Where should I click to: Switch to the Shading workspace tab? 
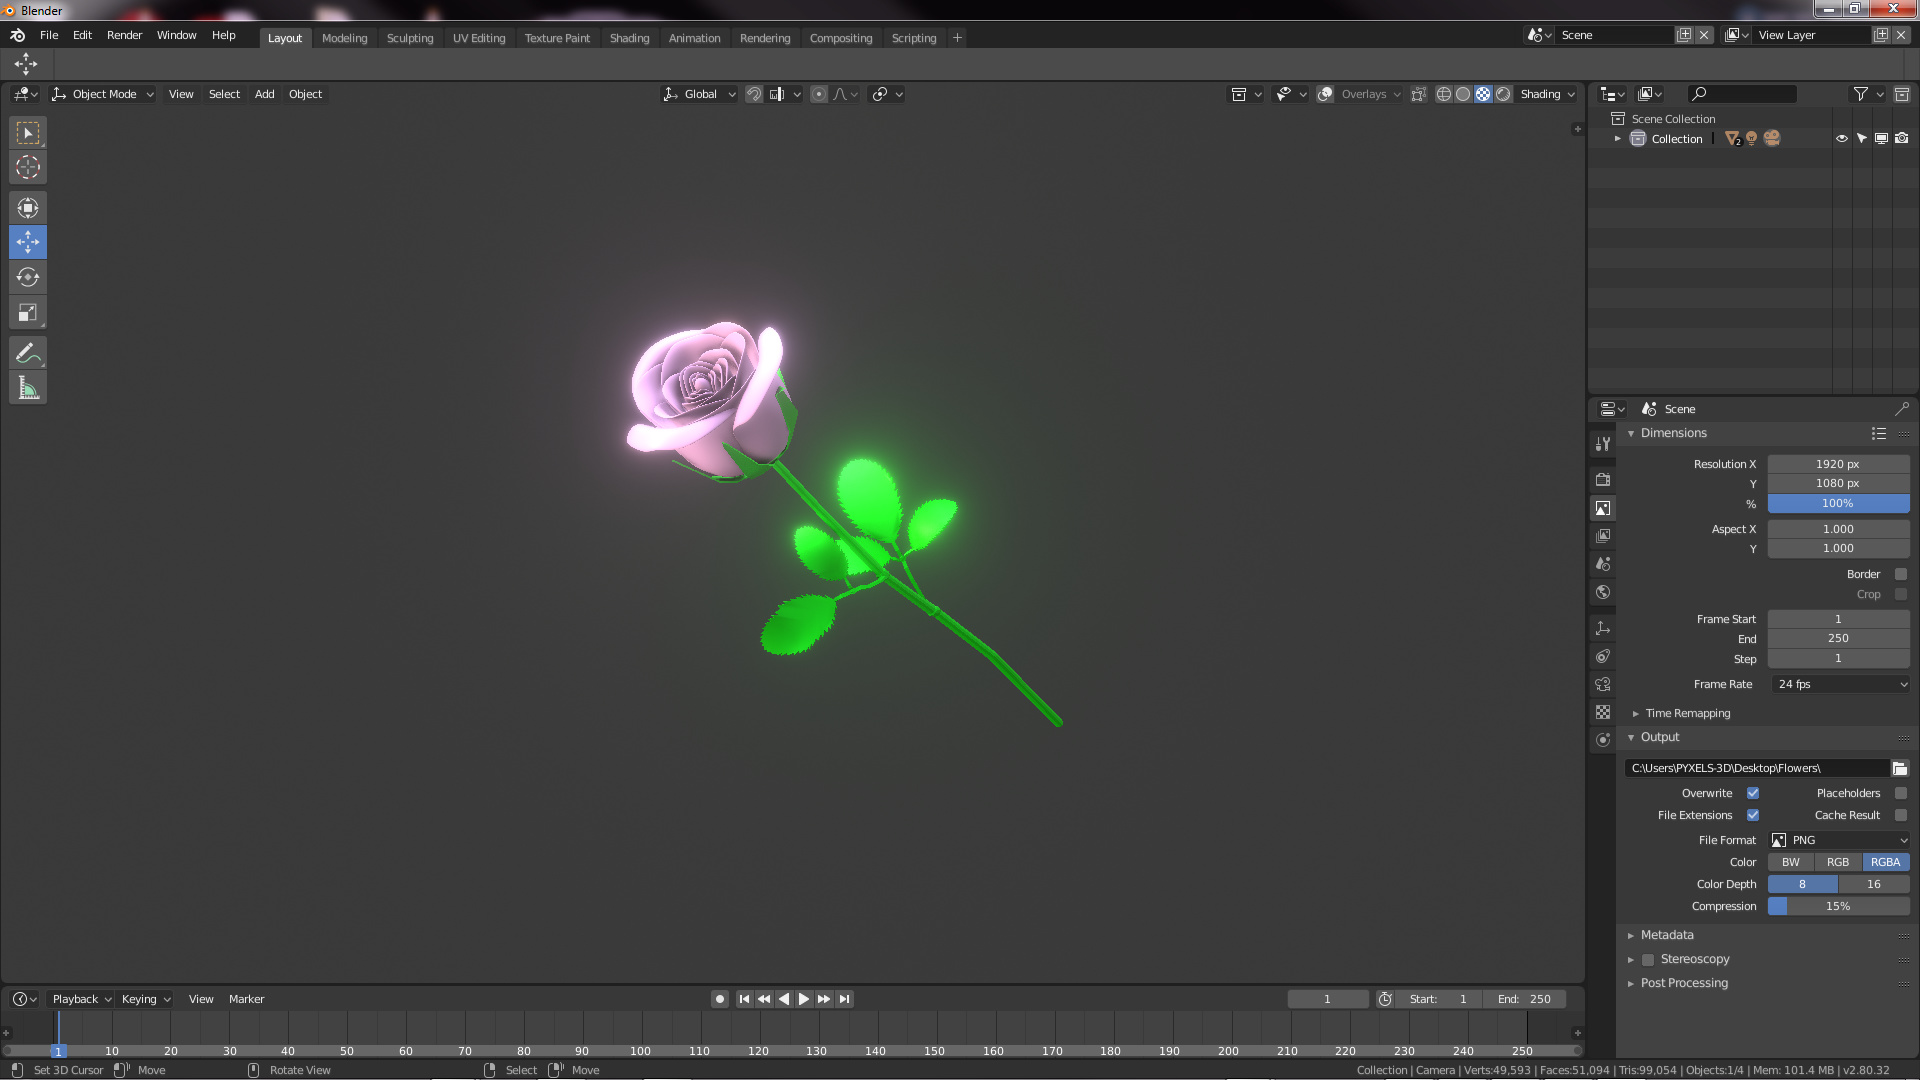629,37
